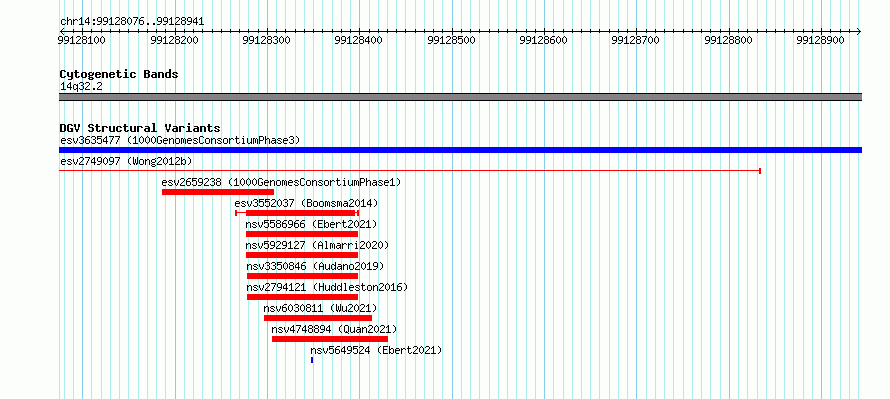Open the nsv2794121 (Huddleston2016) label

[x=327, y=287]
